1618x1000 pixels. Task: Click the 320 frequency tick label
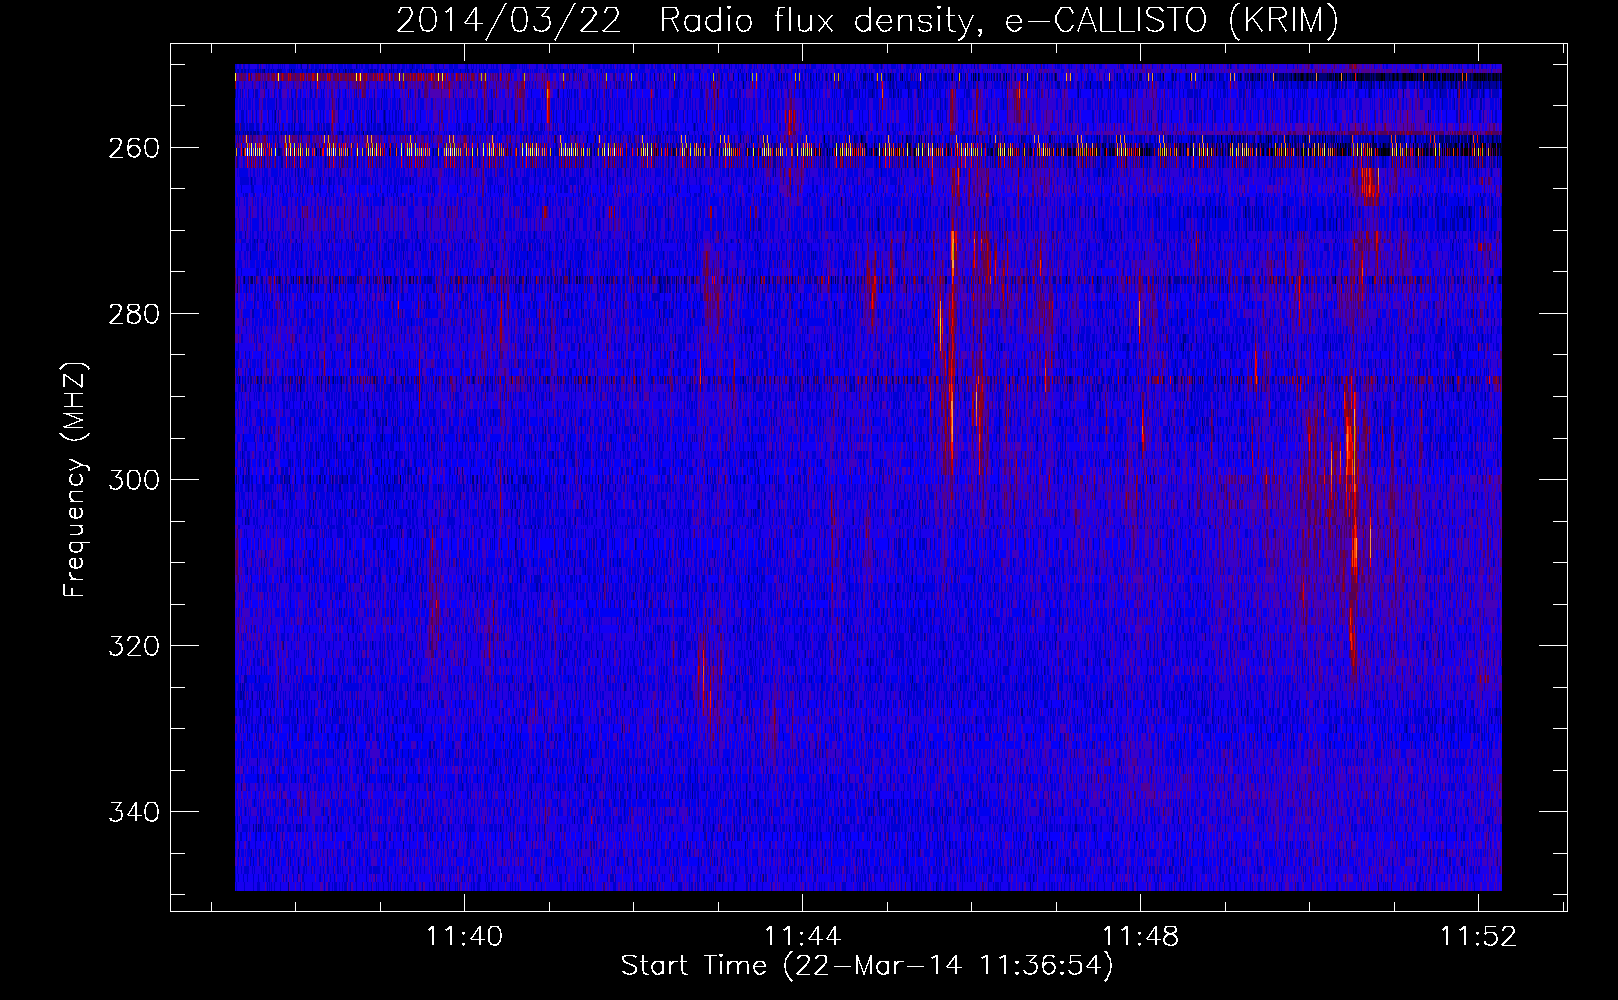coord(133,646)
